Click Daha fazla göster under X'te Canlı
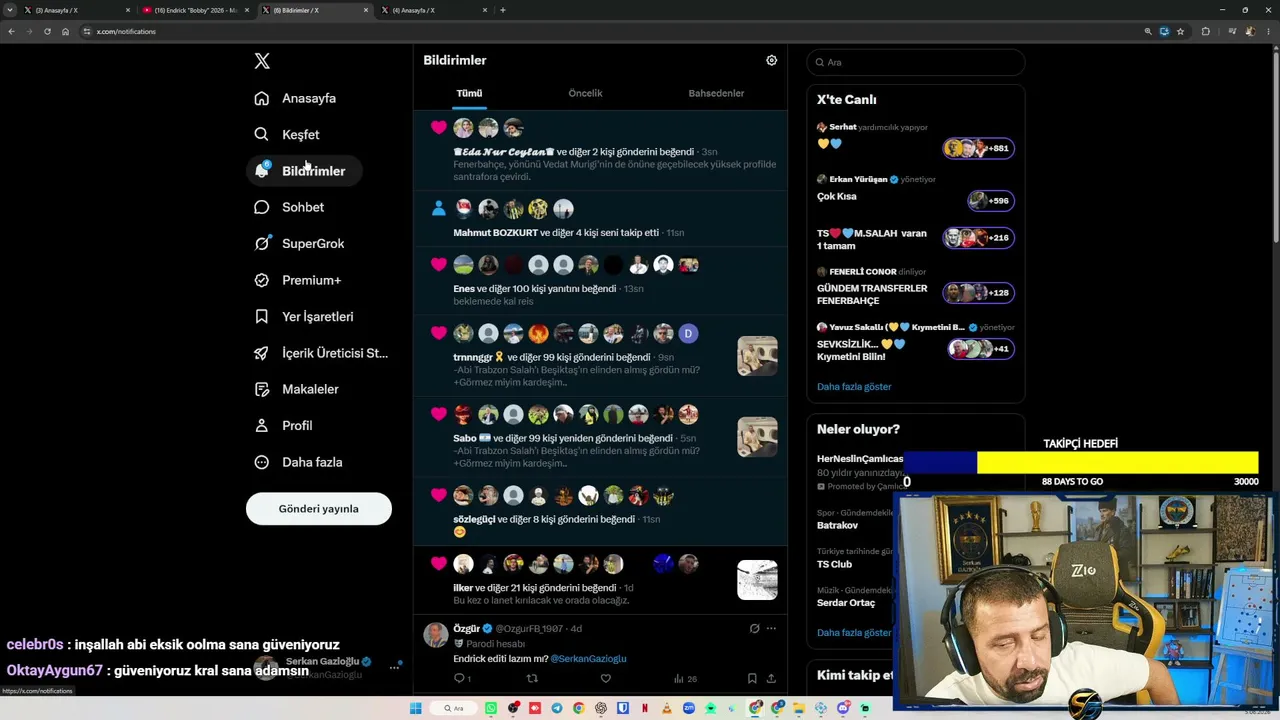This screenshot has height=720, width=1280. point(854,386)
